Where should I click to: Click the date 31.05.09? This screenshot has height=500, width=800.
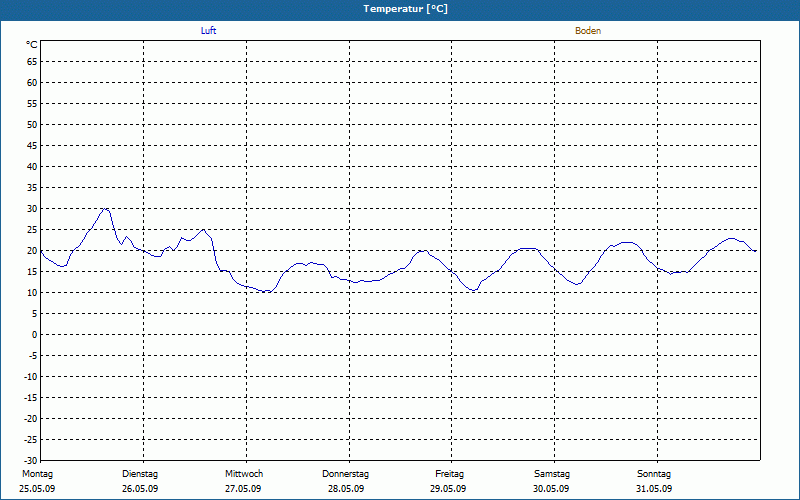coord(654,489)
